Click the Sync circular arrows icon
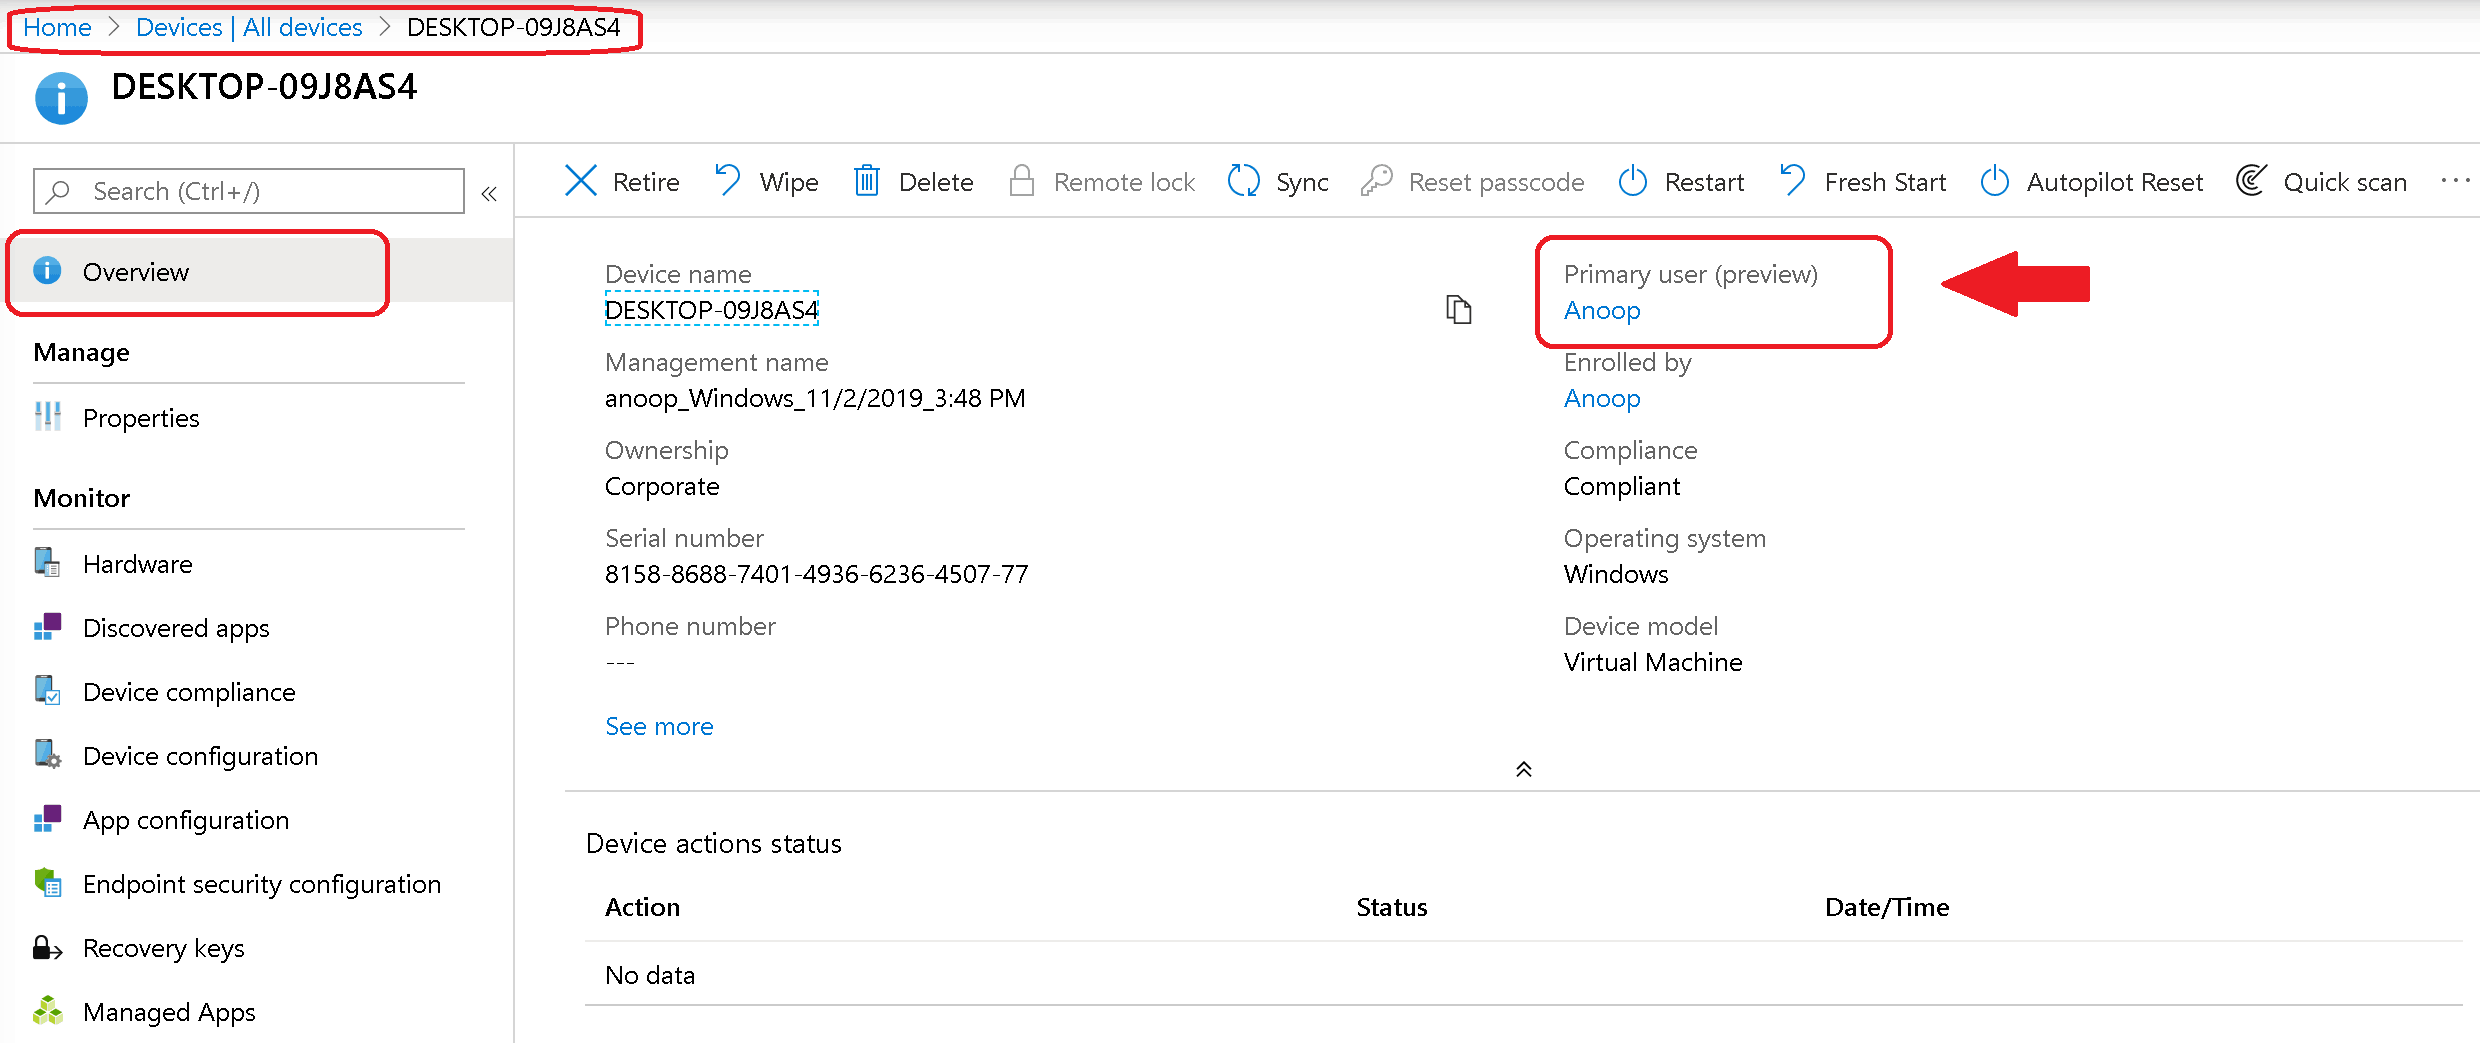This screenshot has width=2480, height=1043. 1244,181
